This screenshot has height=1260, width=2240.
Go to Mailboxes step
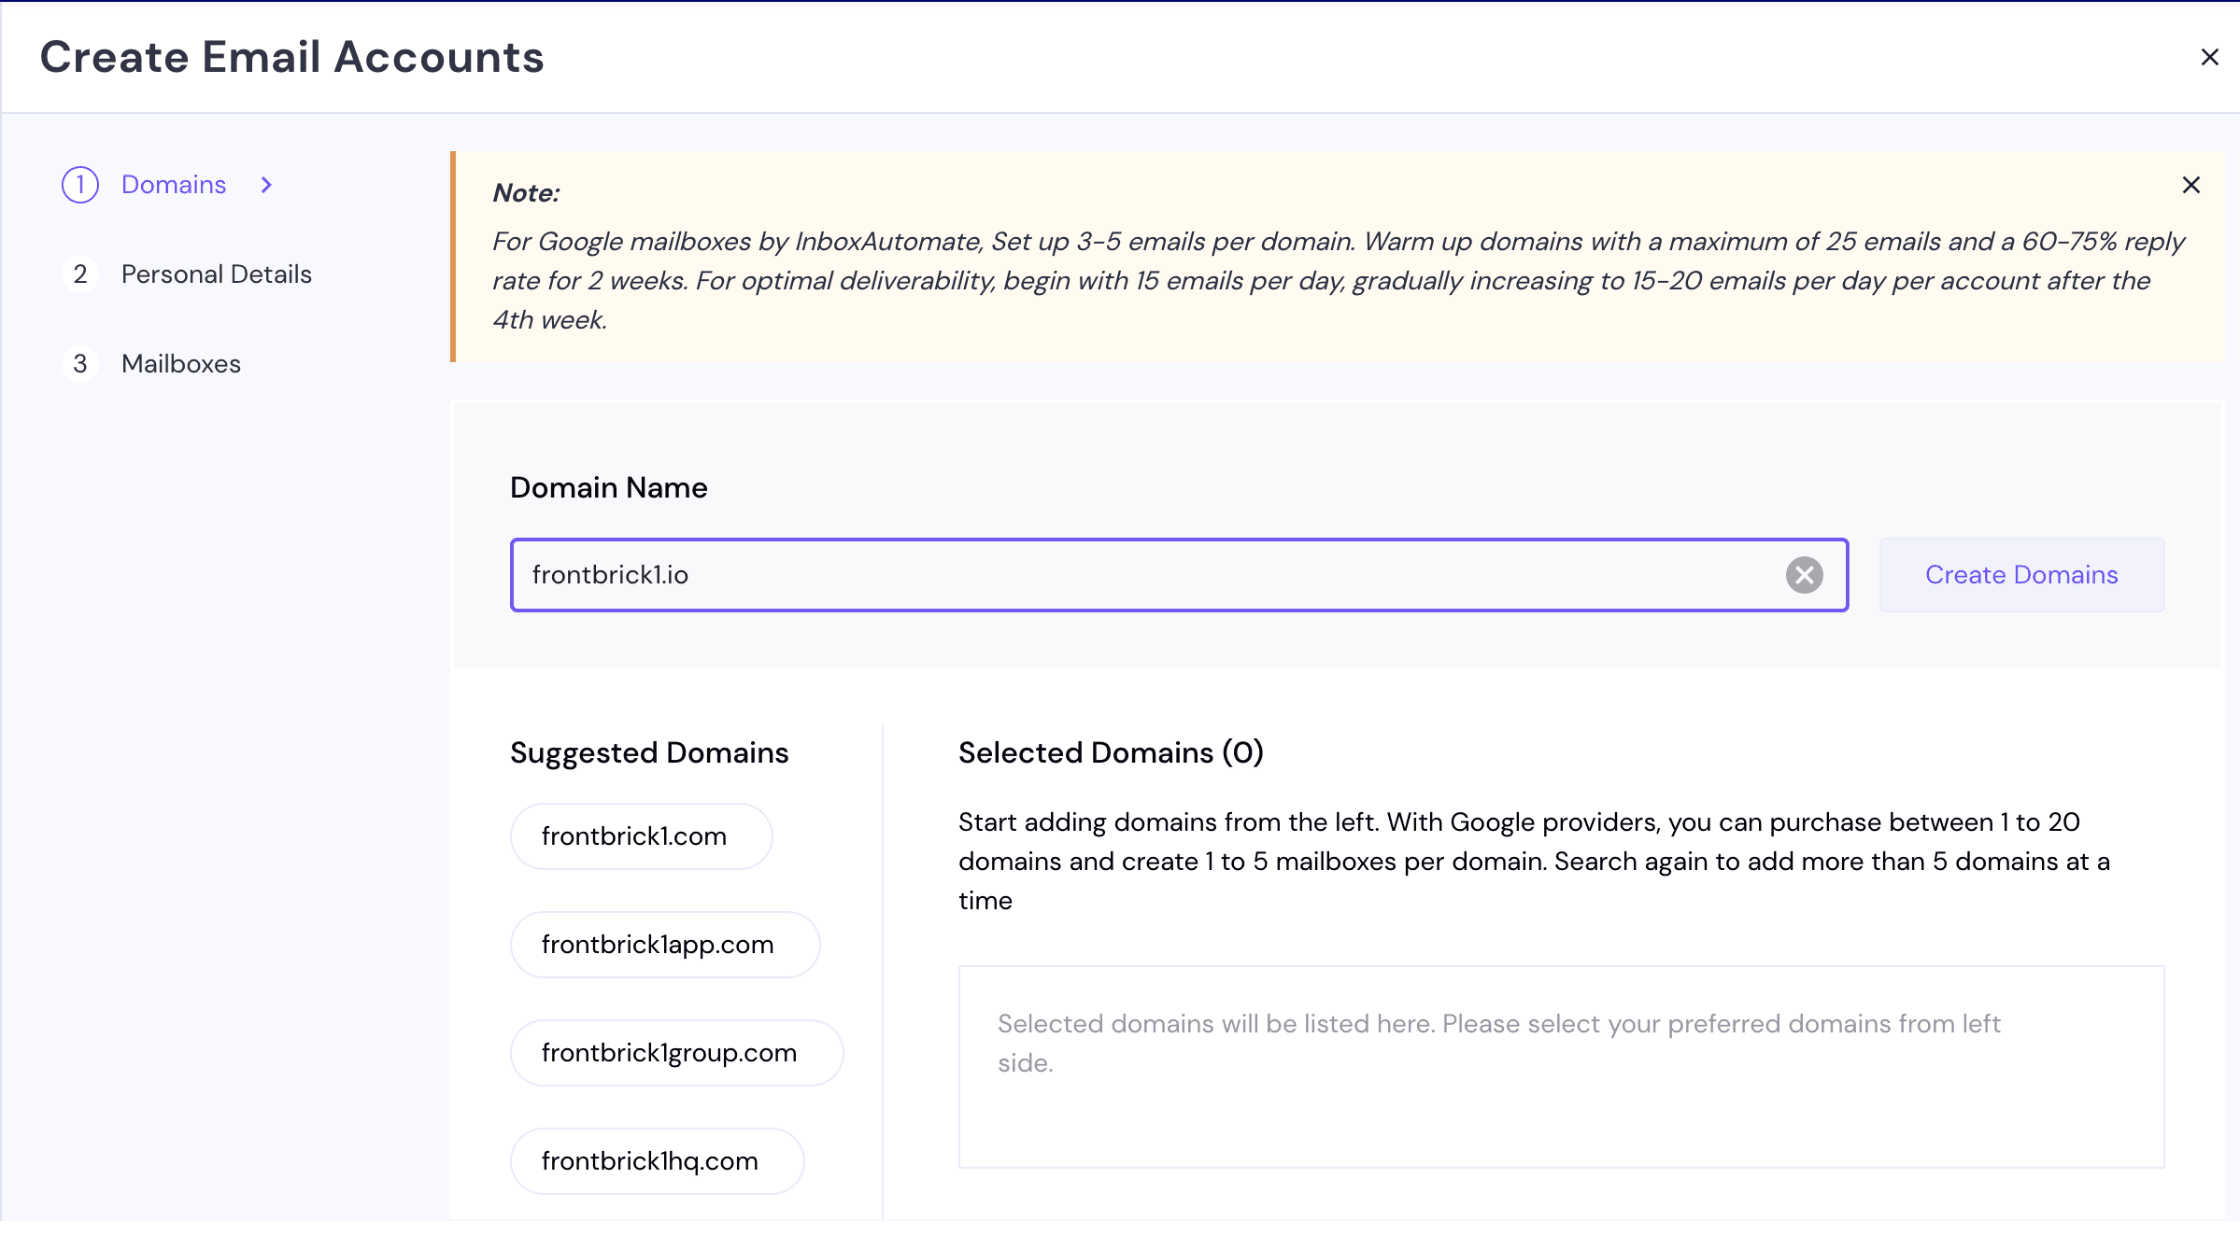coord(181,364)
